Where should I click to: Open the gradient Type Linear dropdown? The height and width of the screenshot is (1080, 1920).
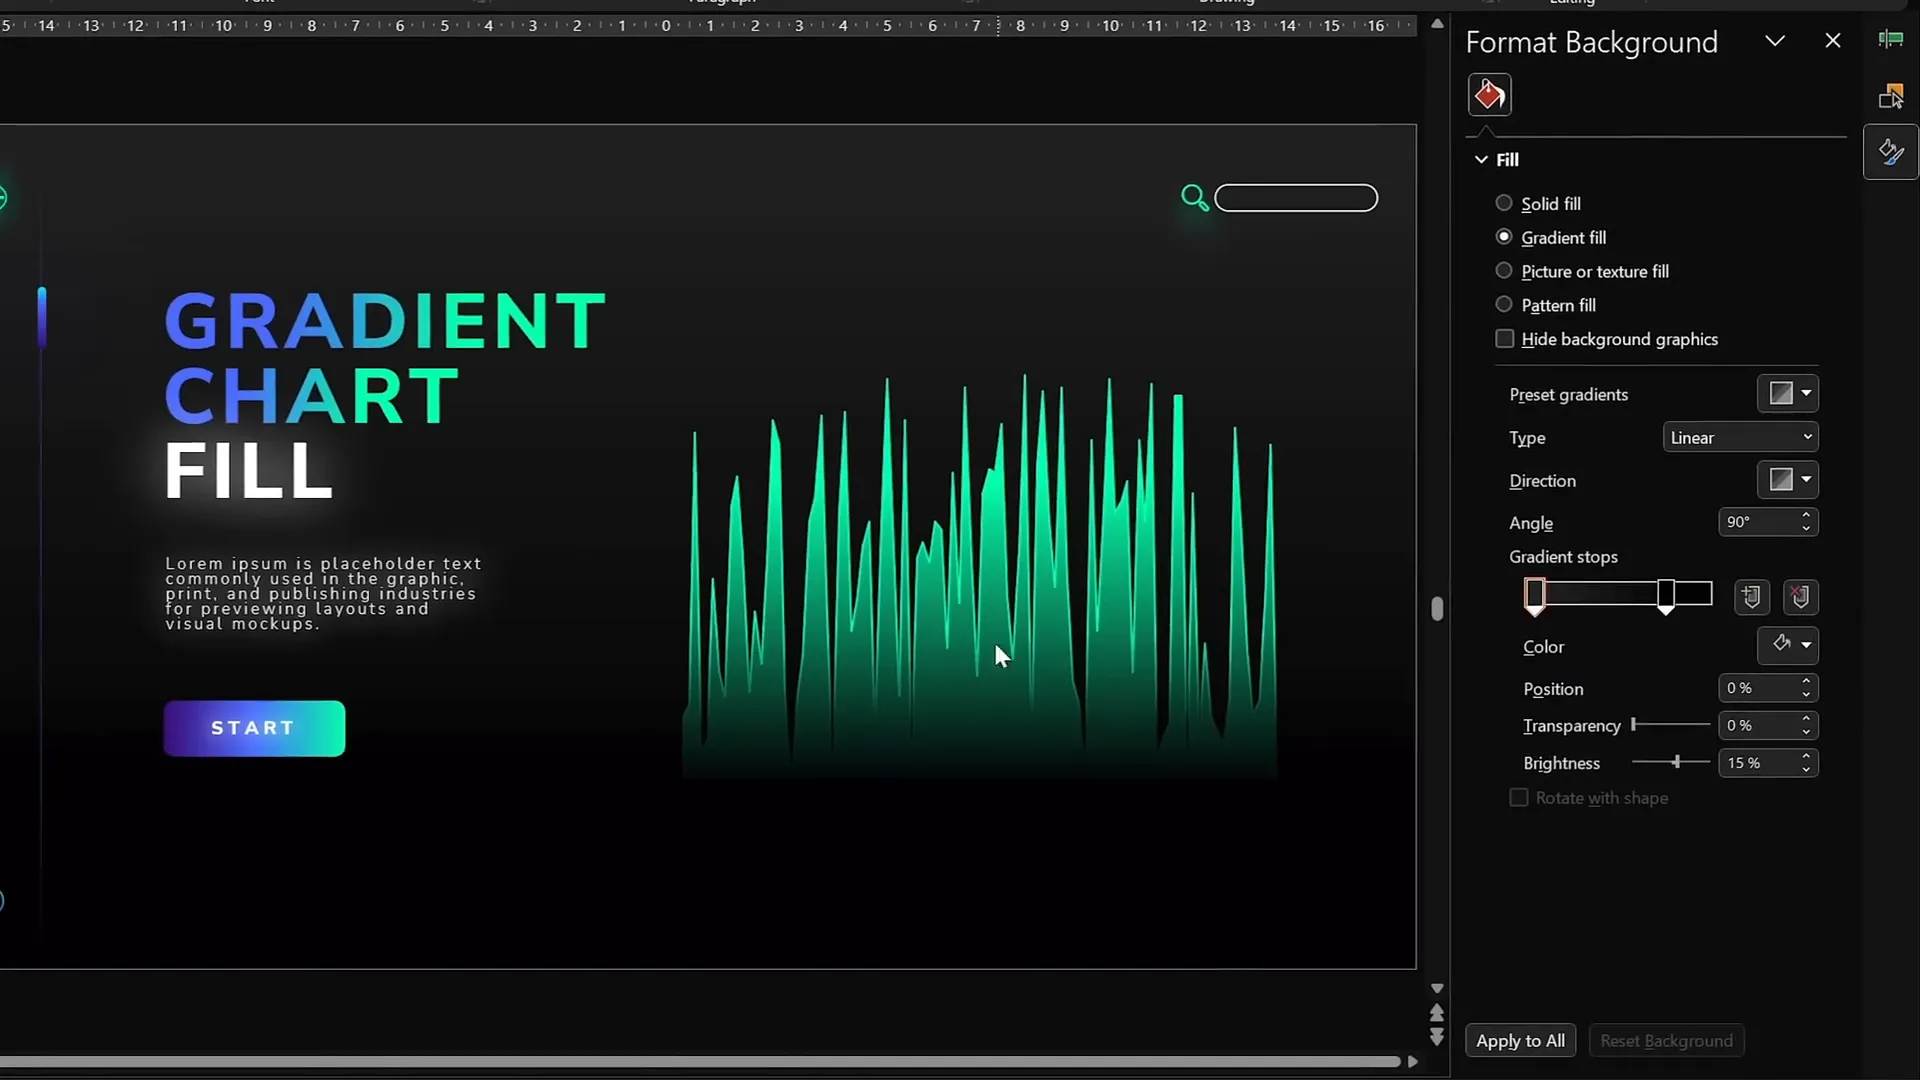point(1741,437)
